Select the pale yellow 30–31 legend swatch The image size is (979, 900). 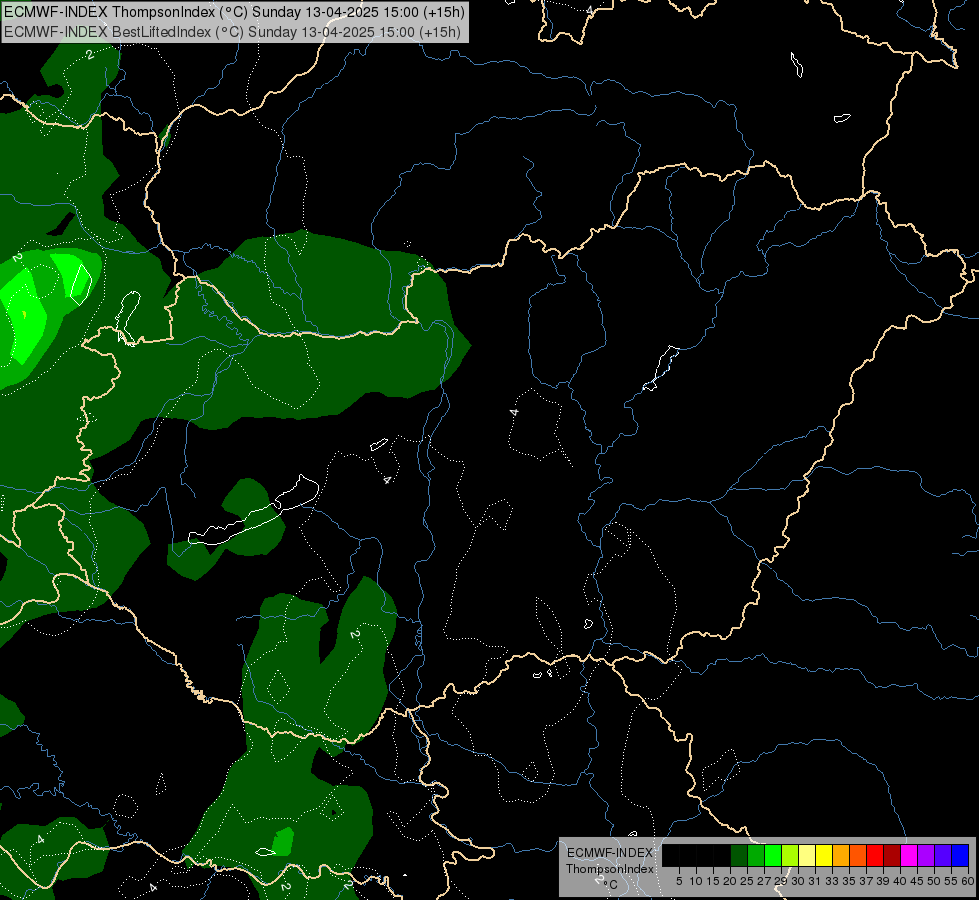point(807,855)
